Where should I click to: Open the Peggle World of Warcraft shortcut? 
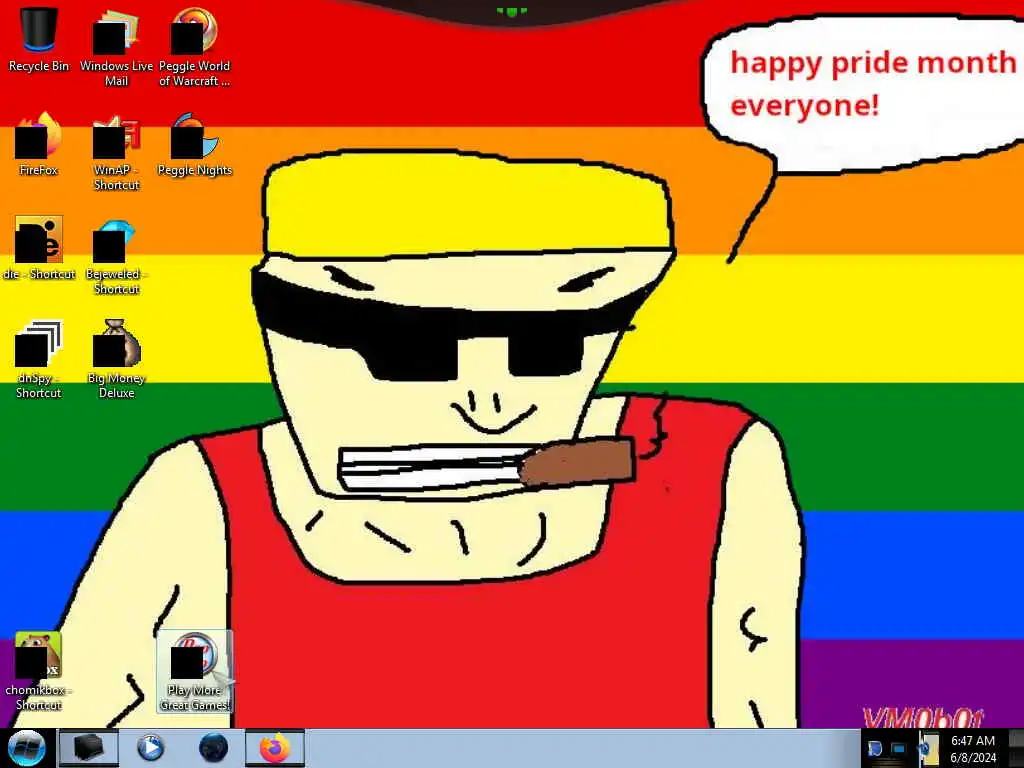pyautogui.click(x=195, y=47)
